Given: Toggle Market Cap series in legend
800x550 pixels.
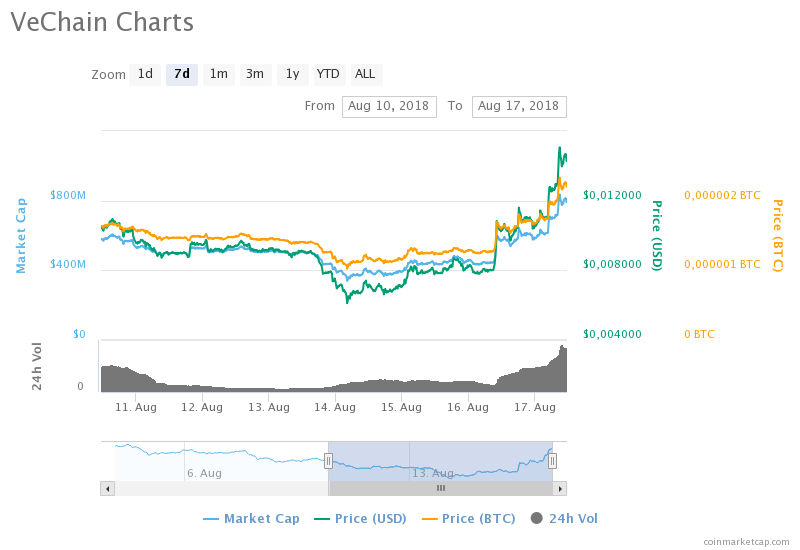Looking at the screenshot, I should tap(251, 519).
